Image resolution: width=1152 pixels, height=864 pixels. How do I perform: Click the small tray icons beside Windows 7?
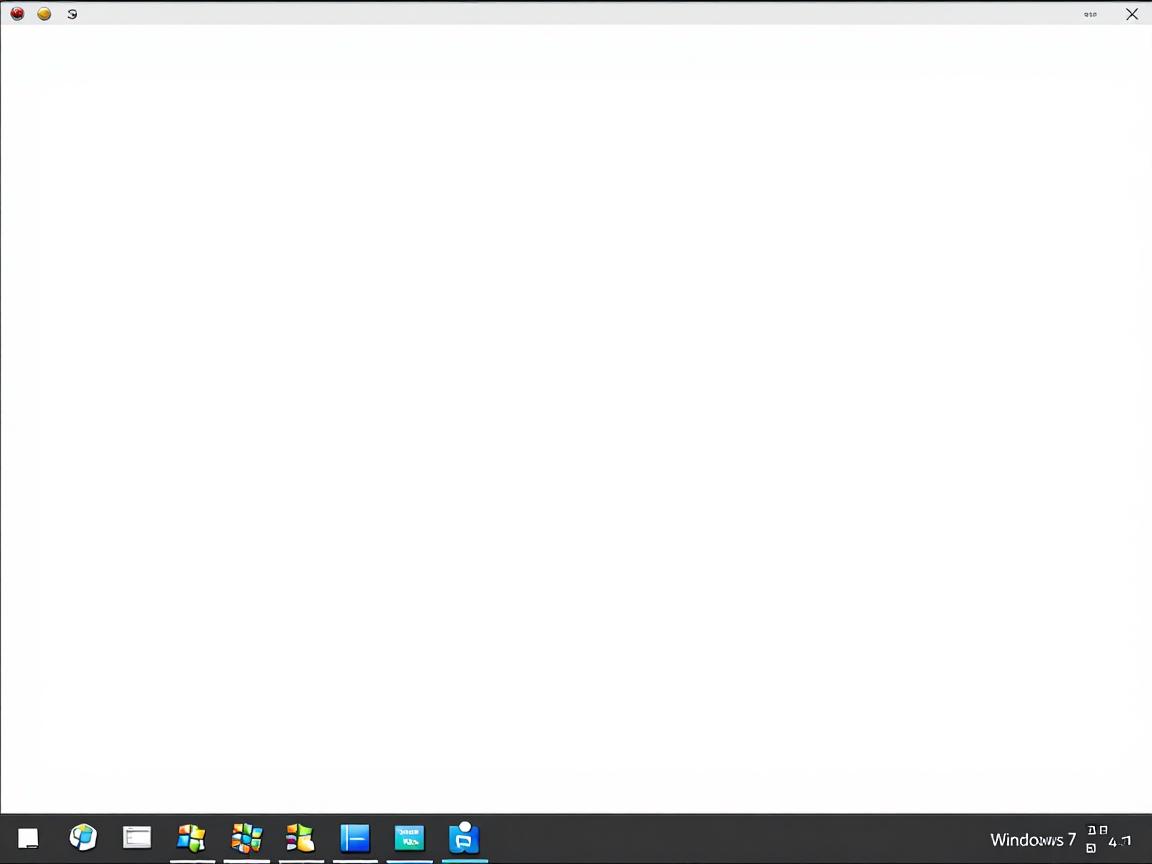1096,838
